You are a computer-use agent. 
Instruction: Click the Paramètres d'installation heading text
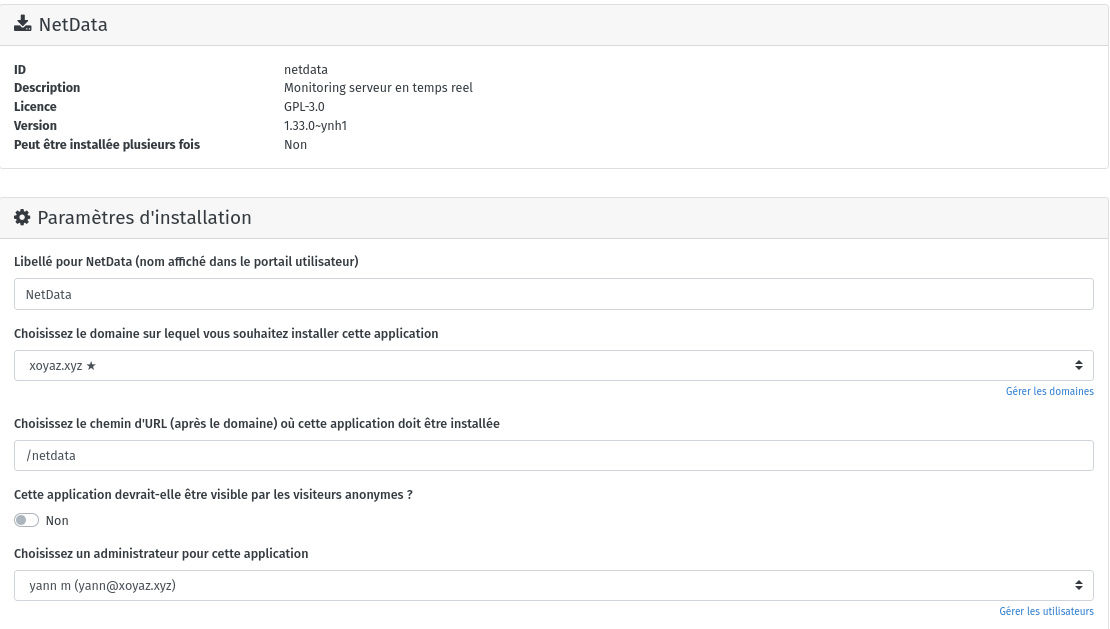[144, 218]
